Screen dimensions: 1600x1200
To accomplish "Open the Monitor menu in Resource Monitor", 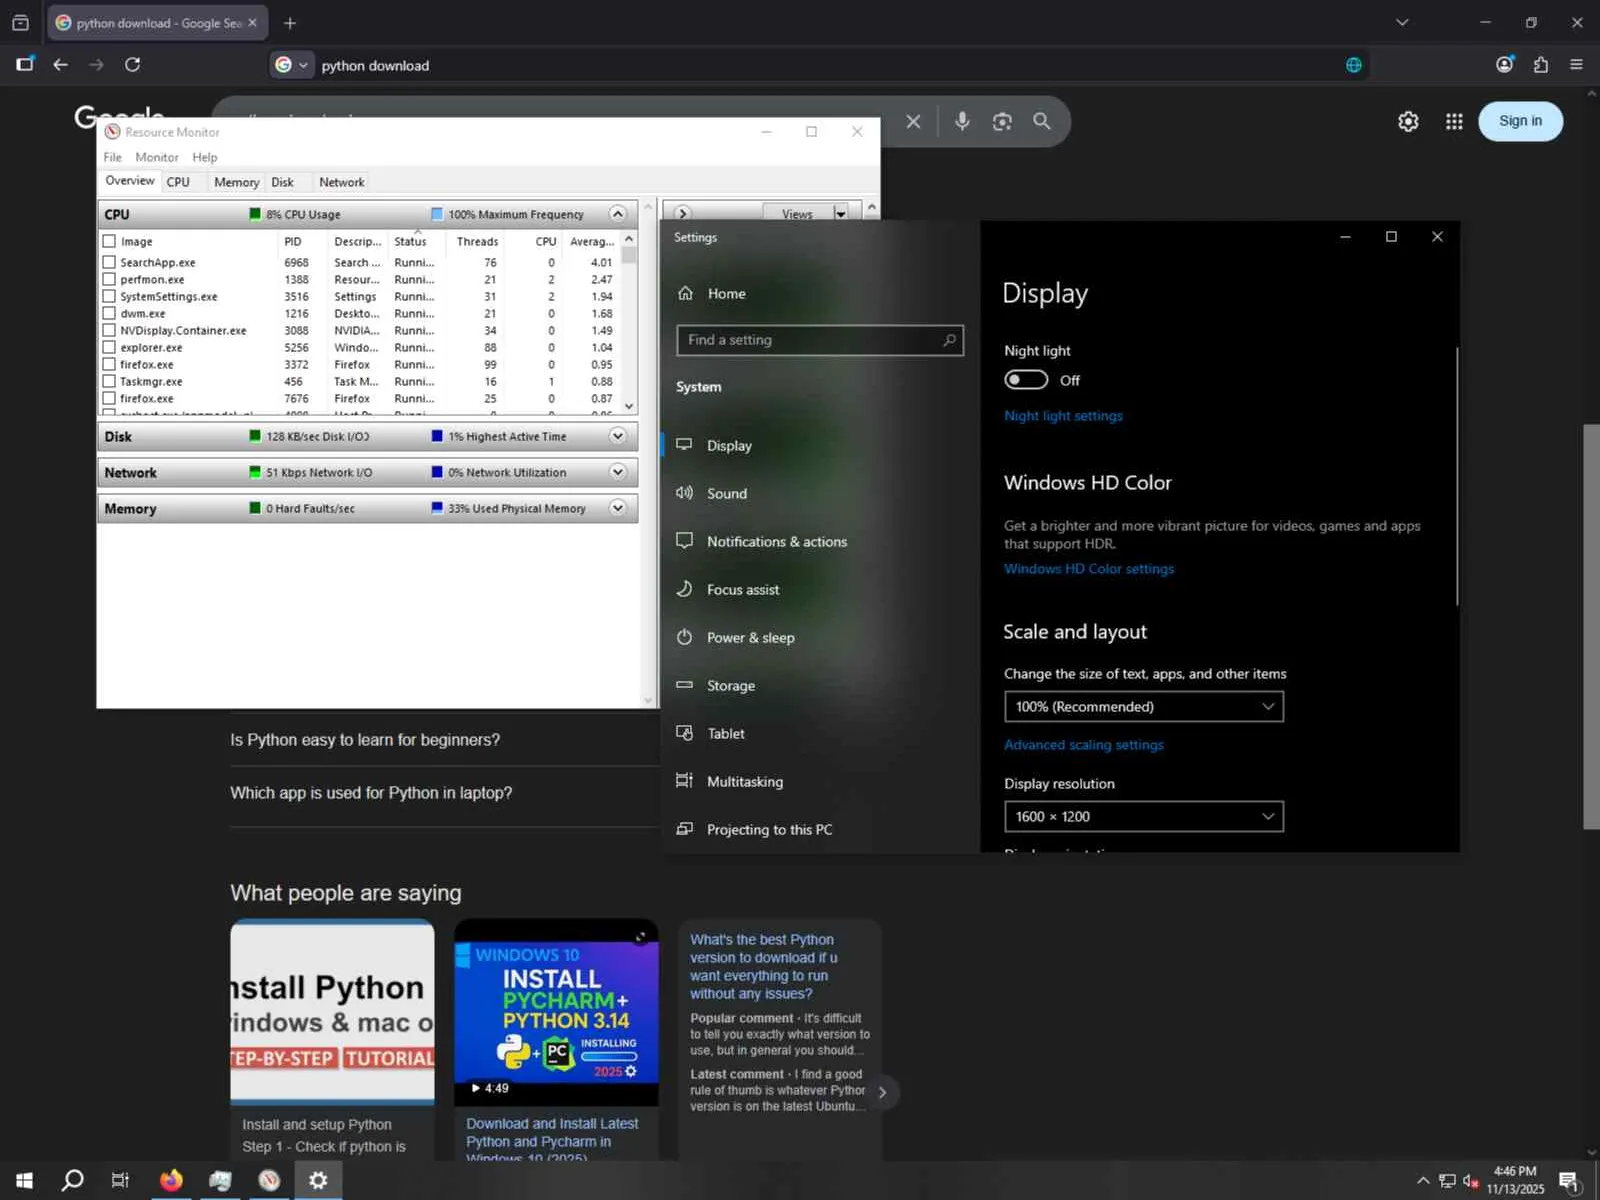I will [157, 157].
